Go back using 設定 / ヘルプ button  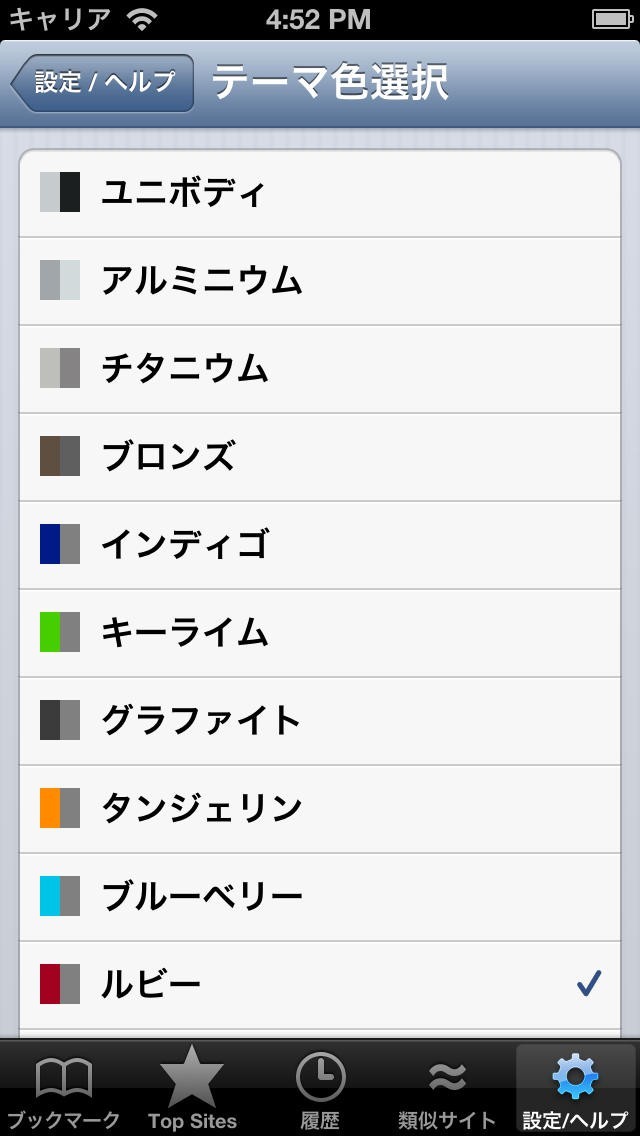103,82
